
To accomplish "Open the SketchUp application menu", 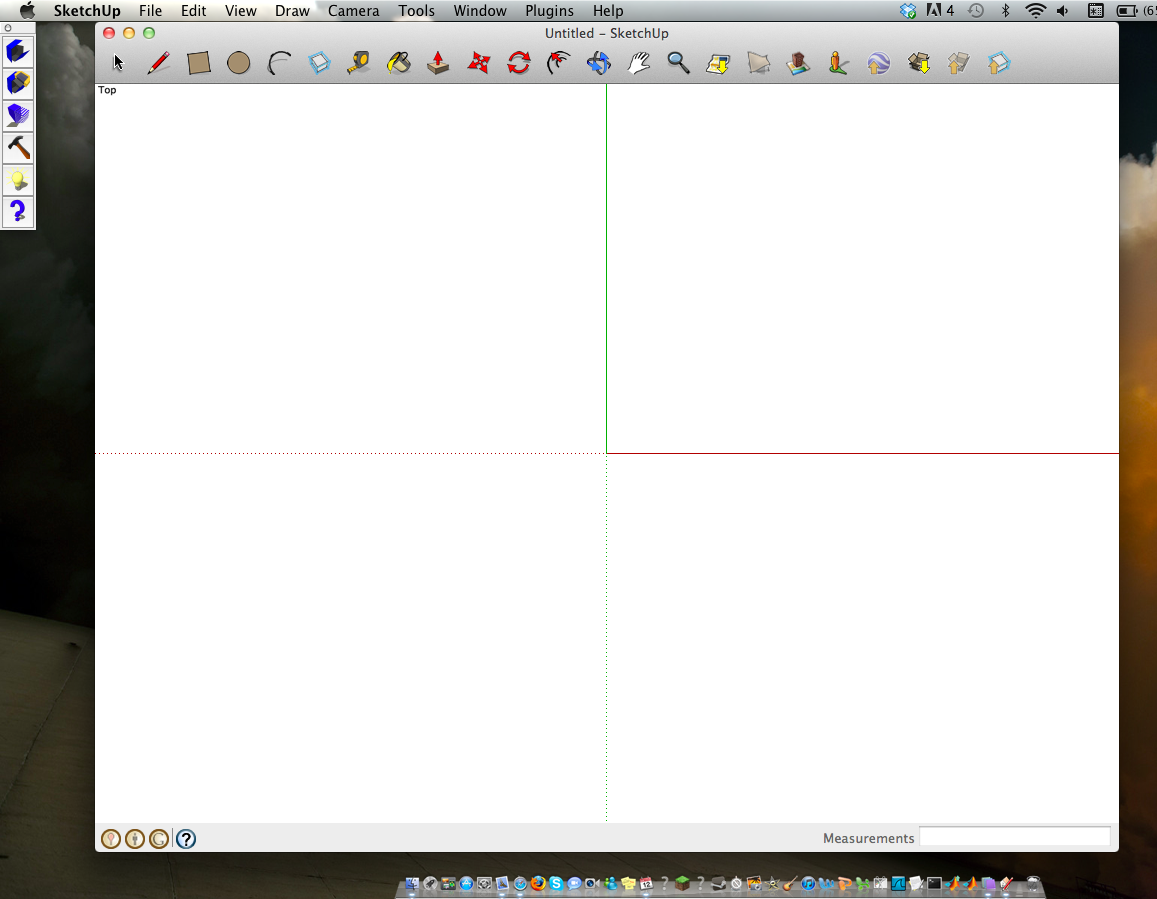I will click(x=87, y=11).
